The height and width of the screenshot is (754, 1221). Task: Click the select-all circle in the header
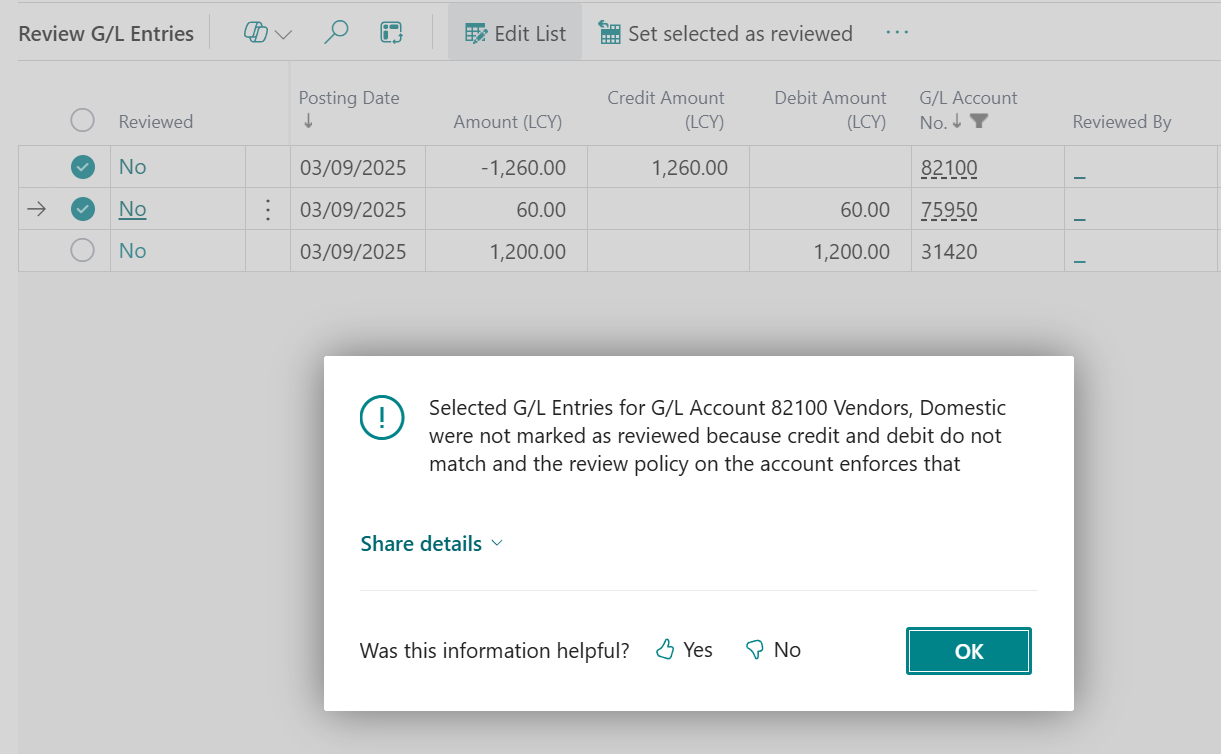coord(83,119)
